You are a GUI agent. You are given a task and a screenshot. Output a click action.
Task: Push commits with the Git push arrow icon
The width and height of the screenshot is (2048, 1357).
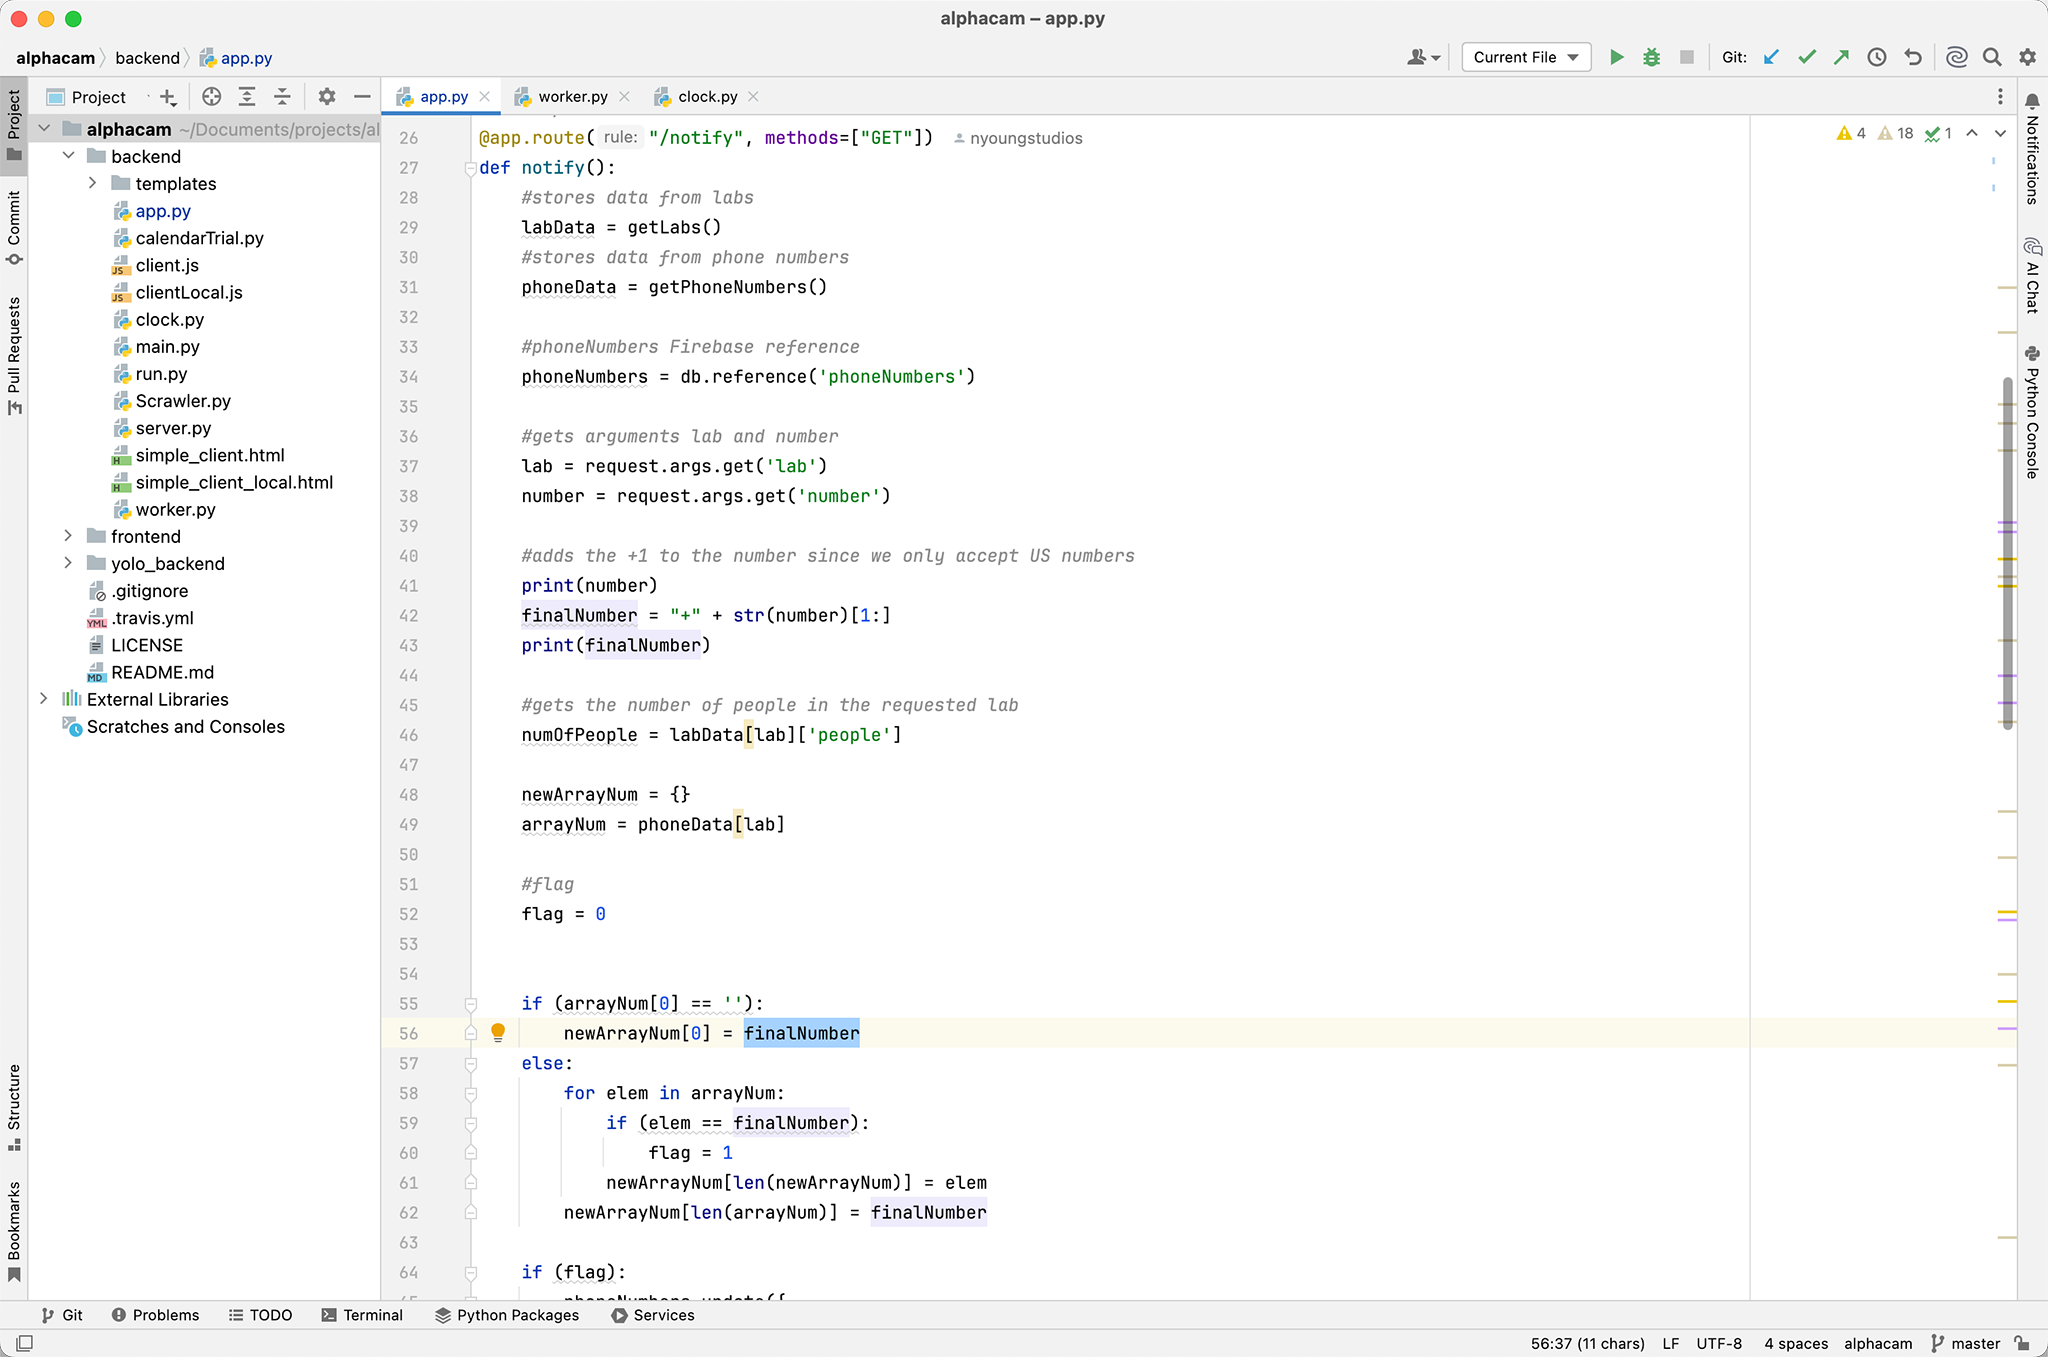tap(1841, 57)
